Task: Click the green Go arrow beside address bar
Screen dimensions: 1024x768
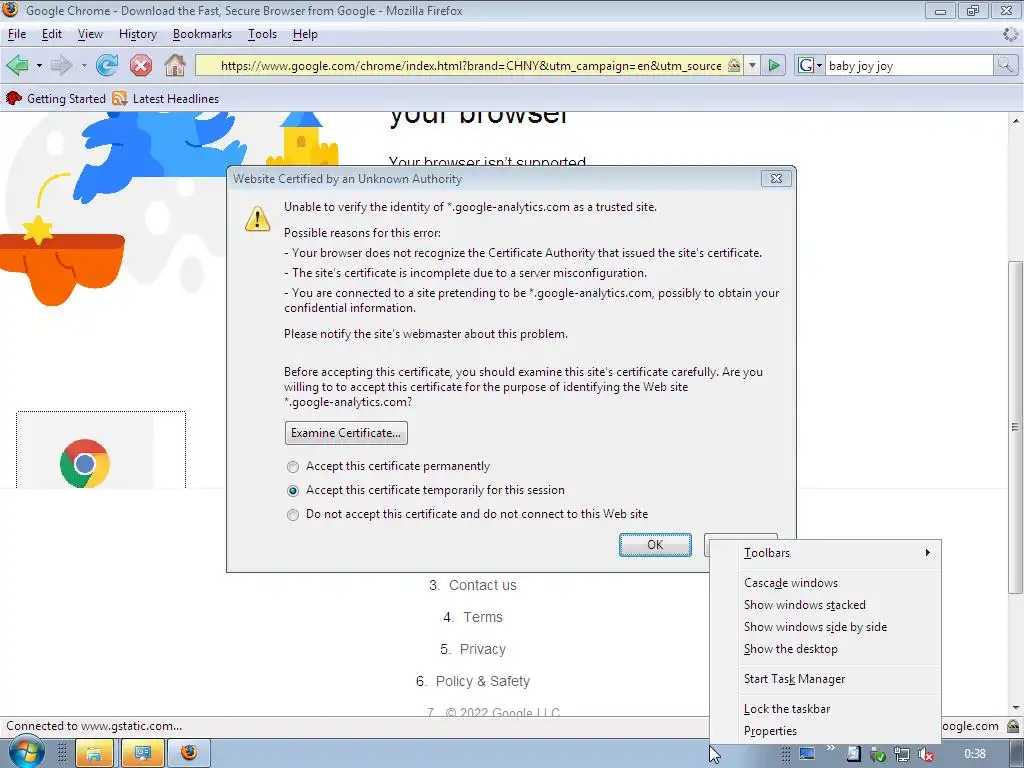Action: [x=774, y=65]
